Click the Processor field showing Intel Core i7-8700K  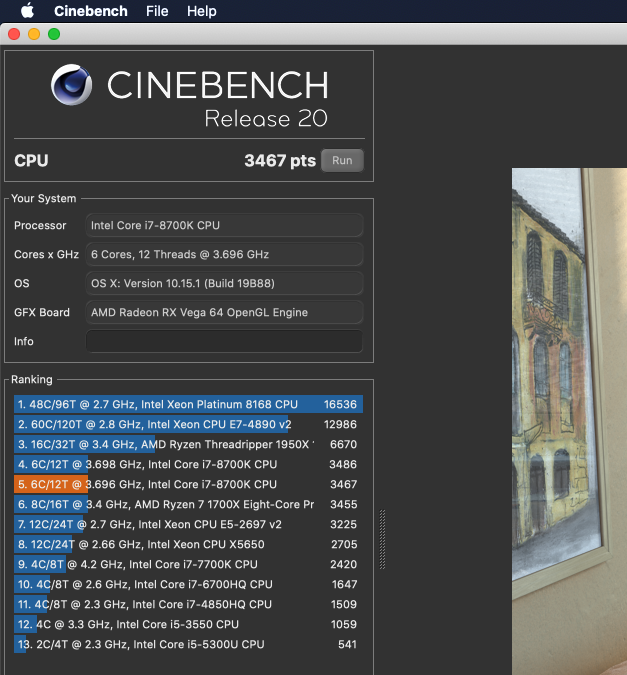click(224, 225)
